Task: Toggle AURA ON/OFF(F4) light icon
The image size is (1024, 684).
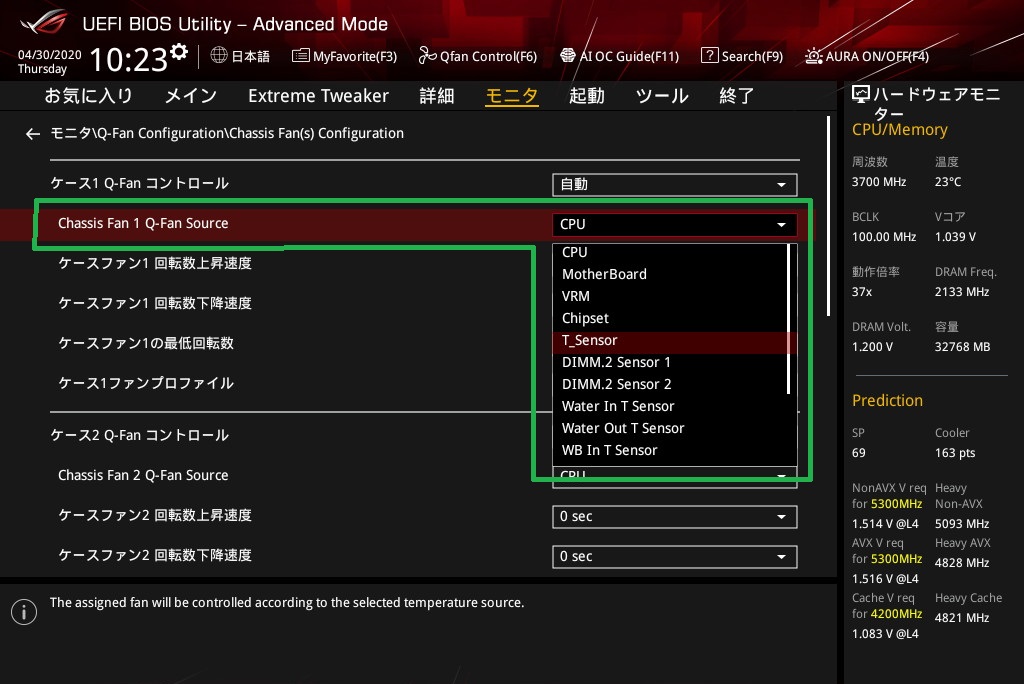Action: click(x=814, y=56)
